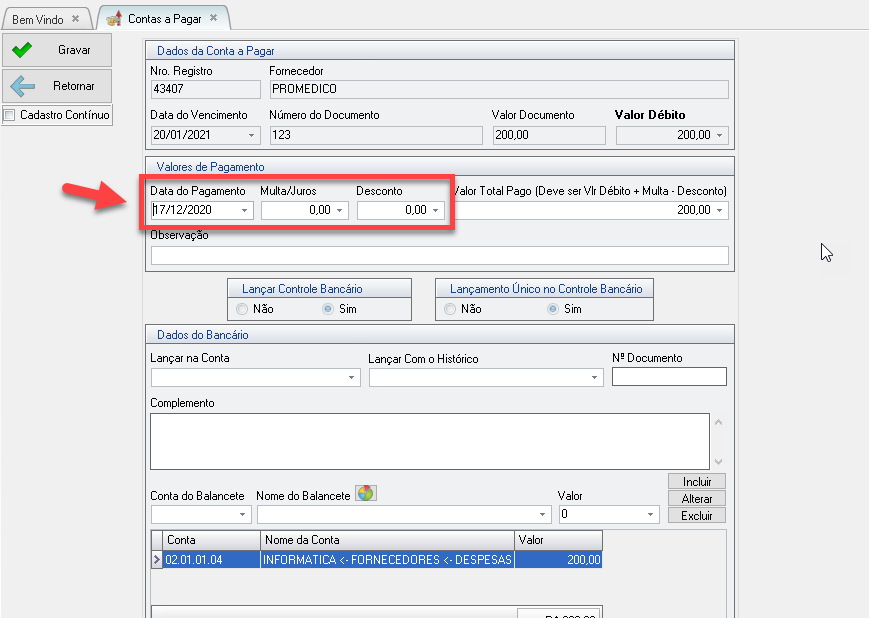Click the Complemento scrollbar down arrow
869x618 pixels.
tap(717, 461)
